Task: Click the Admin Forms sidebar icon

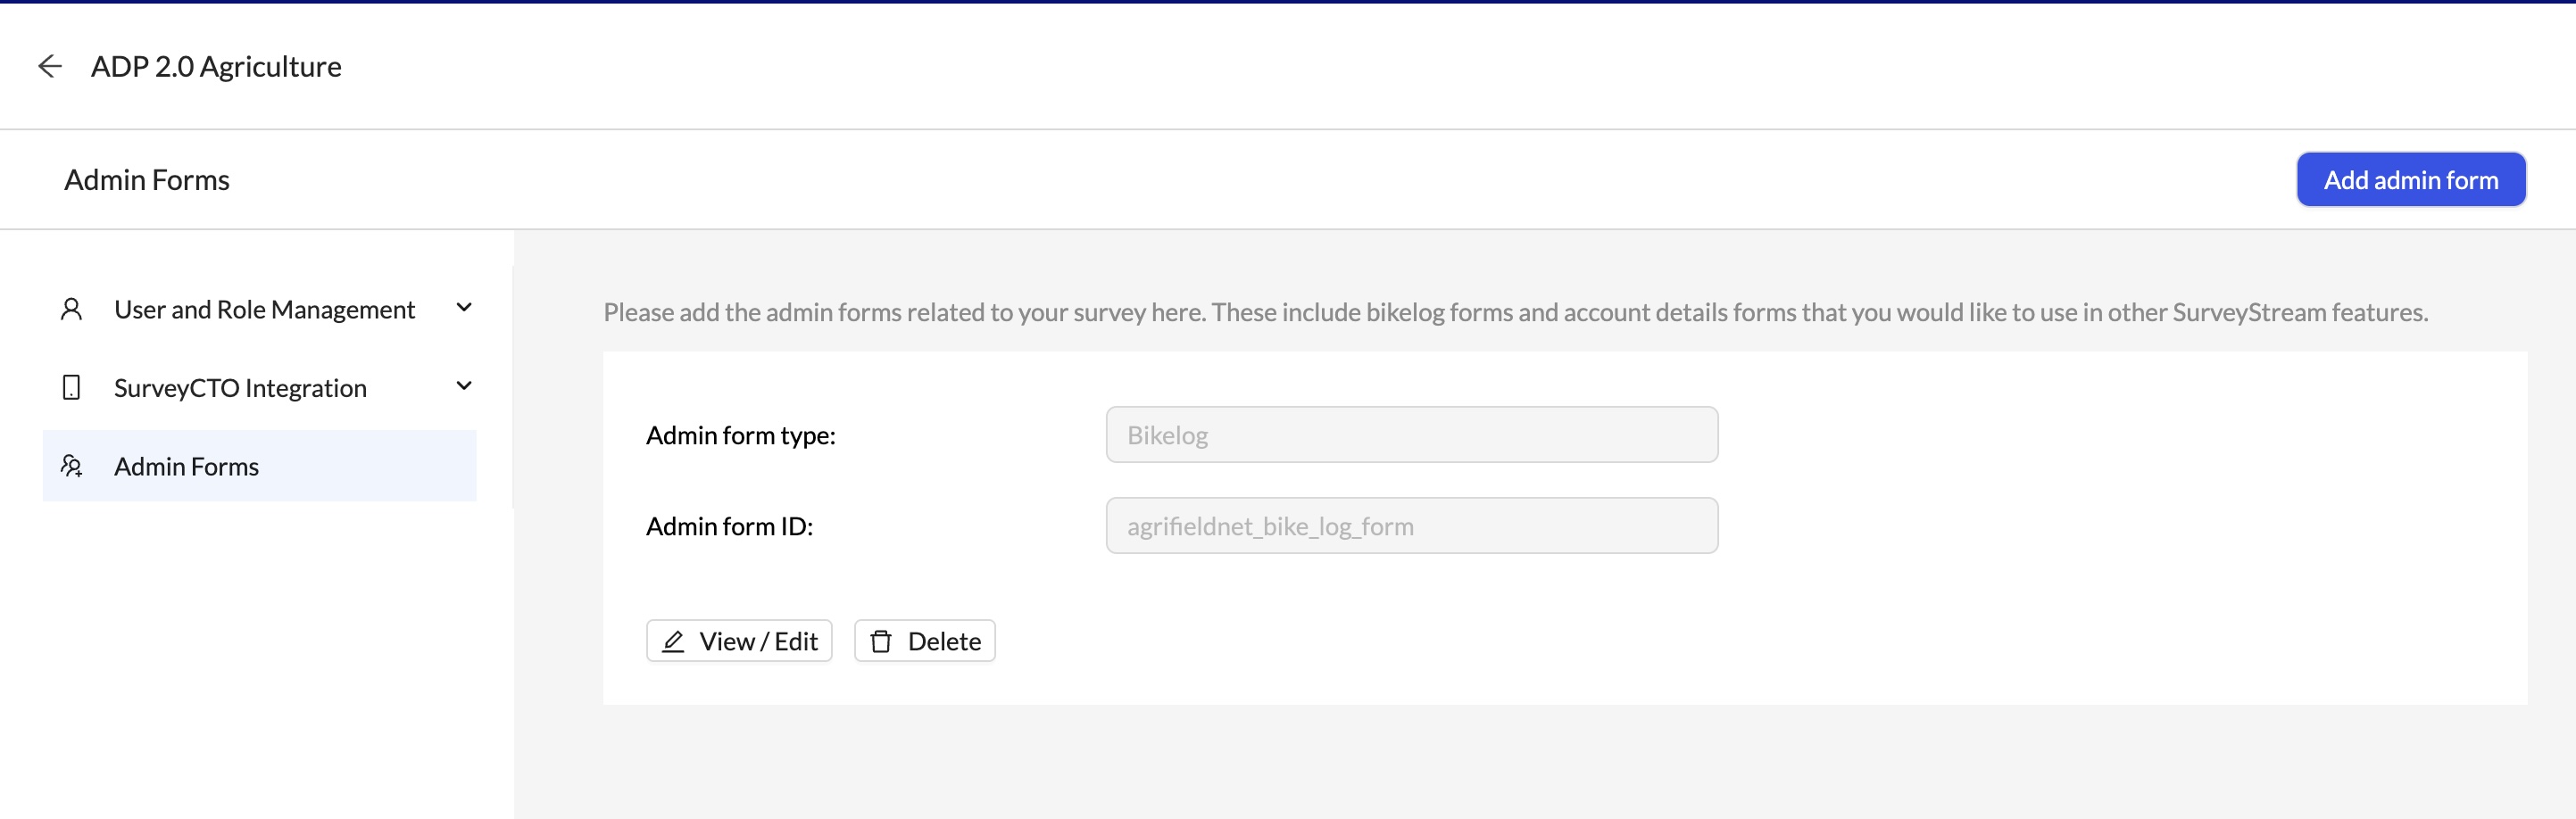Action: pyautogui.click(x=71, y=466)
